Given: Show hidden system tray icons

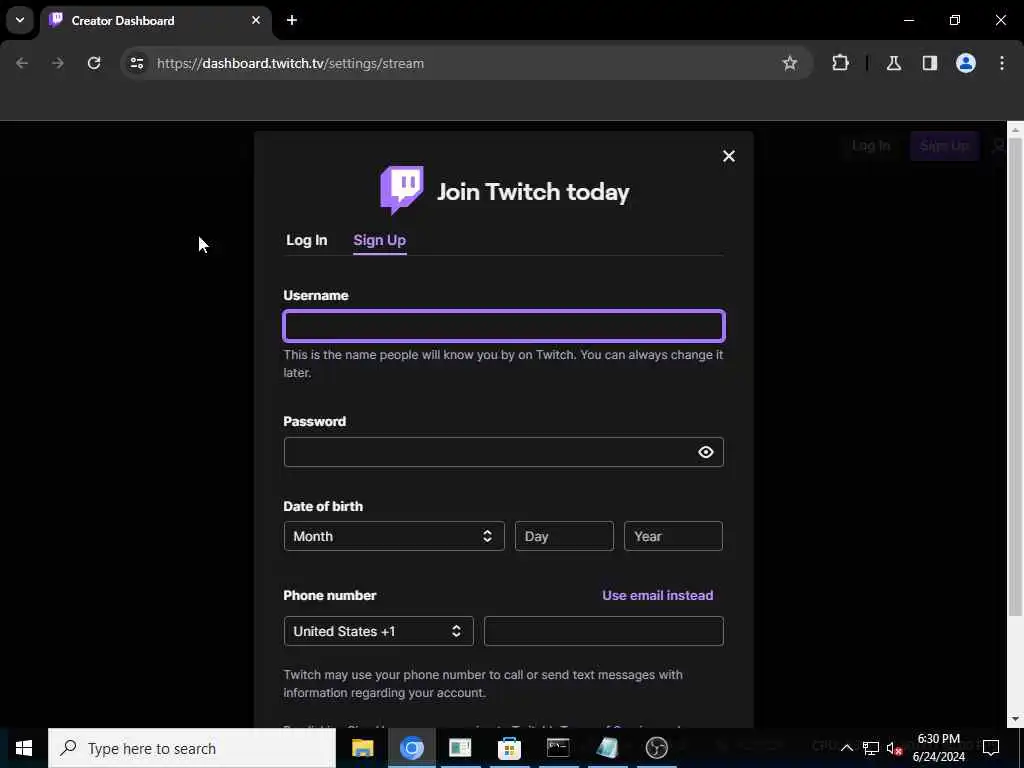Looking at the screenshot, I should (846, 748).
